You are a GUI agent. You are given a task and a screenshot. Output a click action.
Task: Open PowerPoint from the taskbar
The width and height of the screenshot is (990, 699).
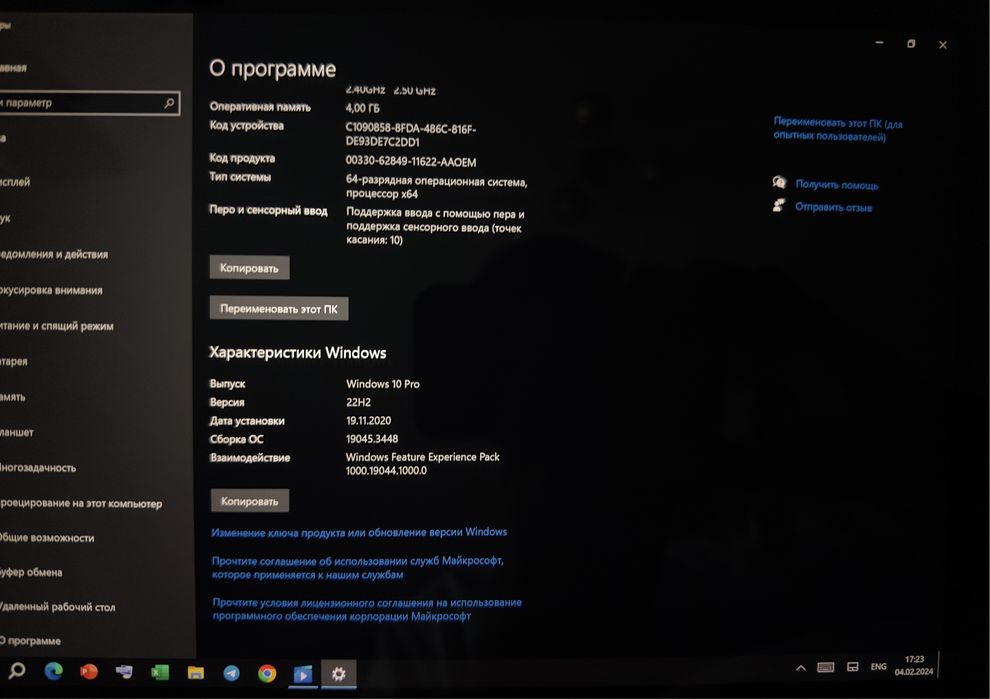tap(88, 672)
